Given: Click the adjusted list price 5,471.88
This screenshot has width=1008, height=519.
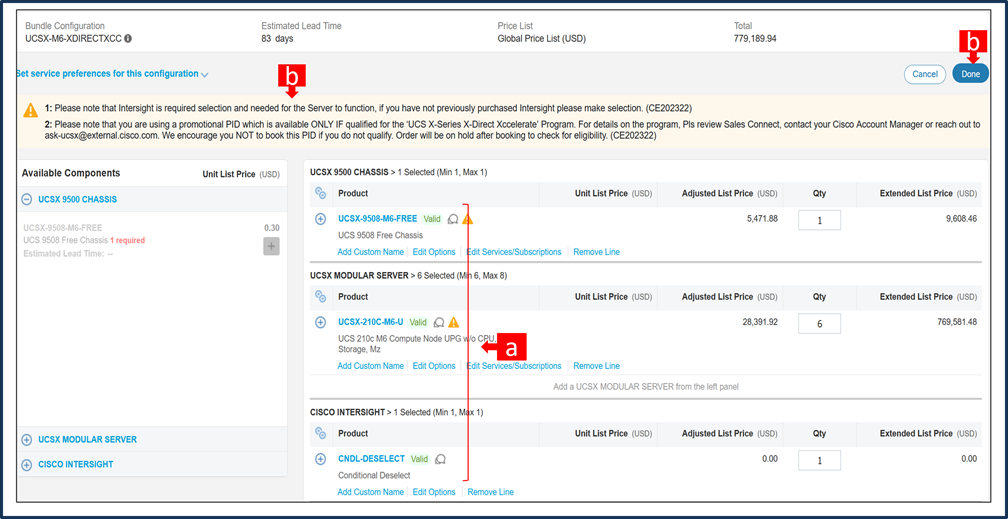Looking at the screenshot, I should tap(763, 219).
